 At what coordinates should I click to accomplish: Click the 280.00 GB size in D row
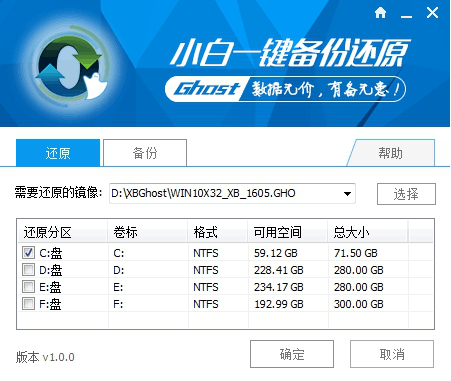pyautogui.click(x=359, y=270)
